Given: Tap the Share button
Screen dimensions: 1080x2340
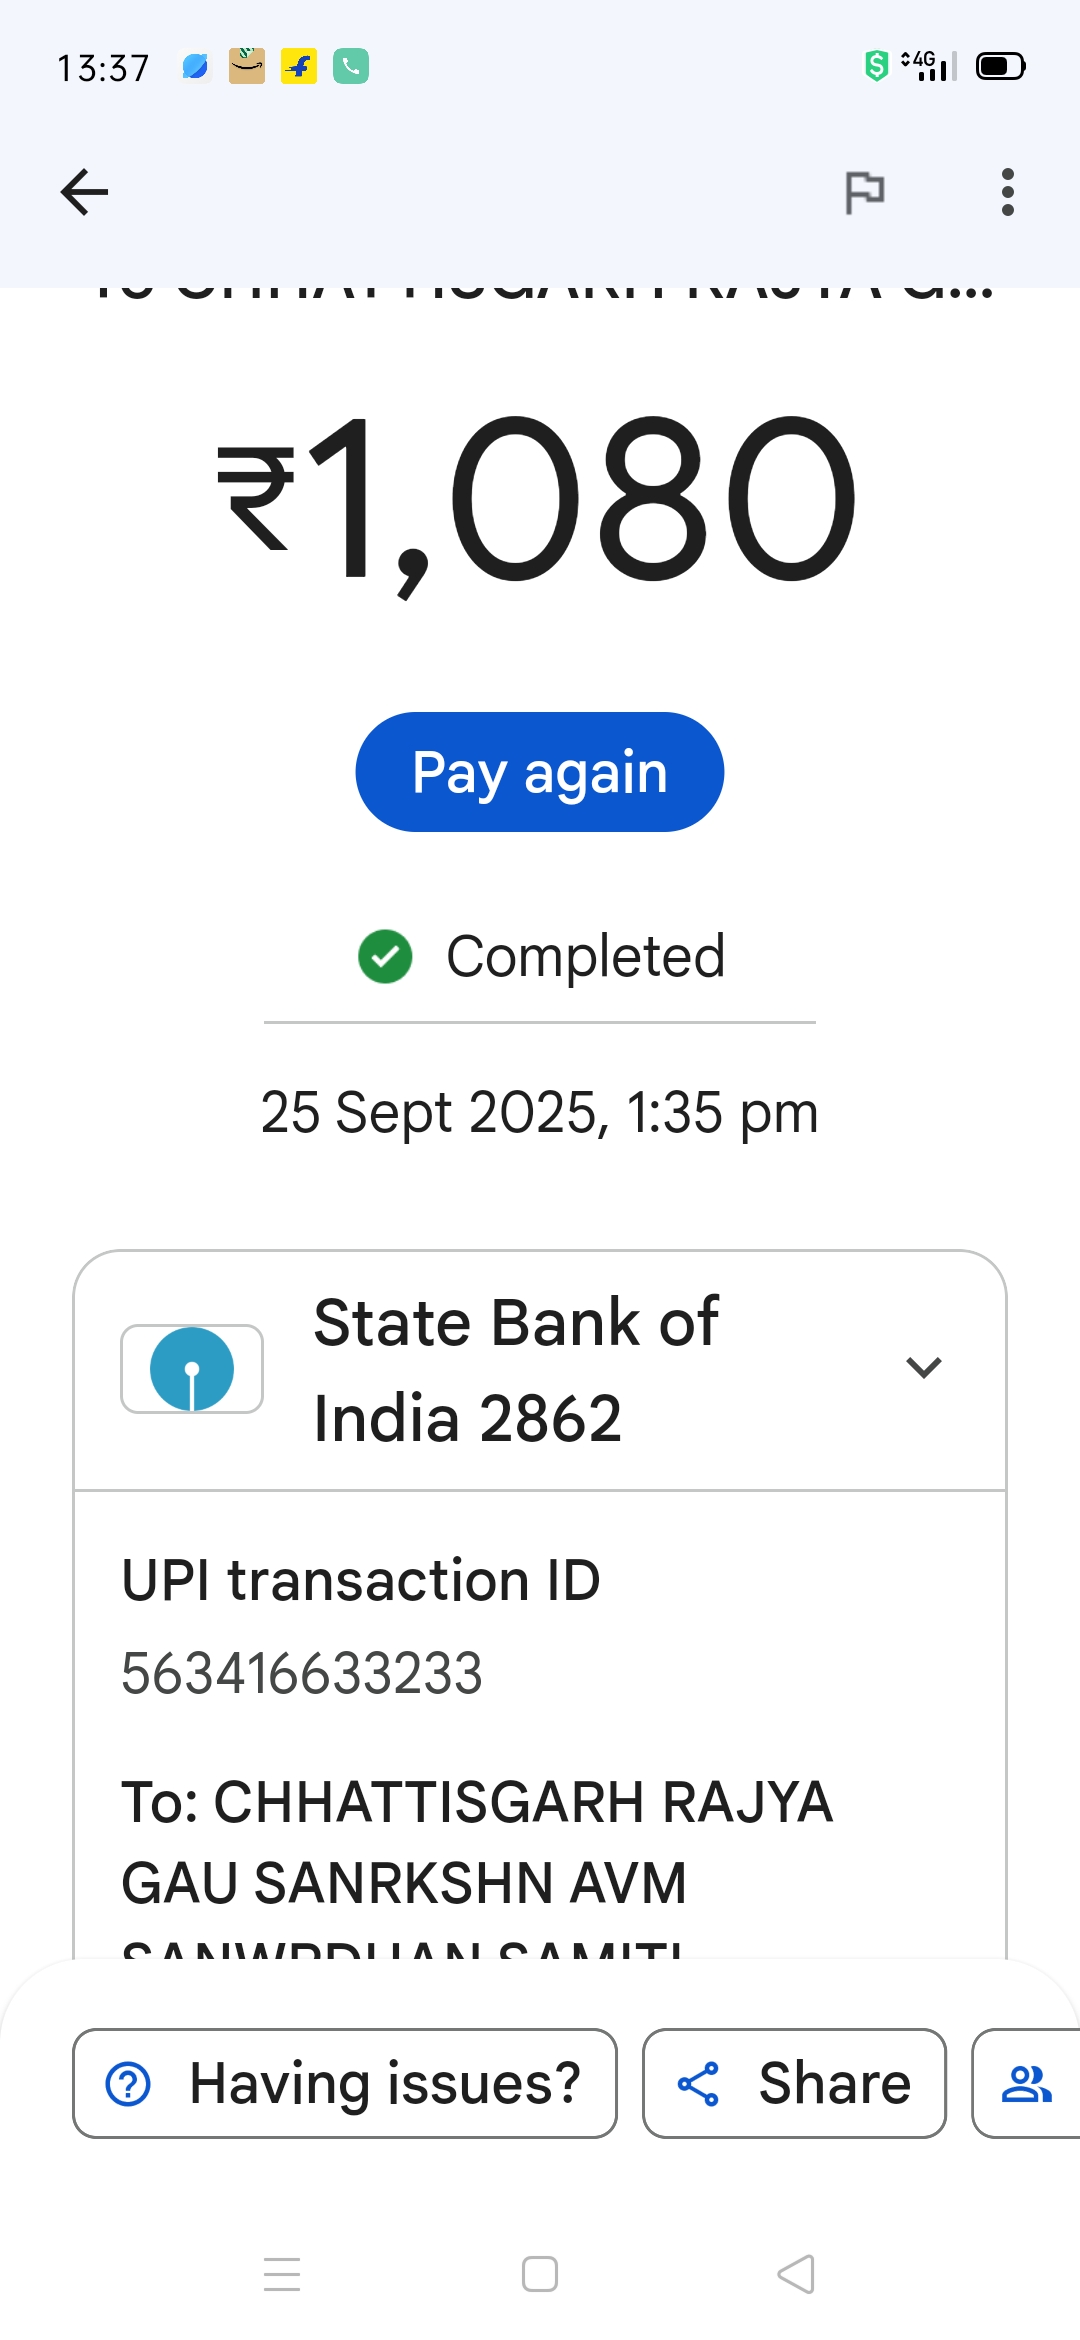Looking at the screenshot, I should click(x=794, y=2083).
